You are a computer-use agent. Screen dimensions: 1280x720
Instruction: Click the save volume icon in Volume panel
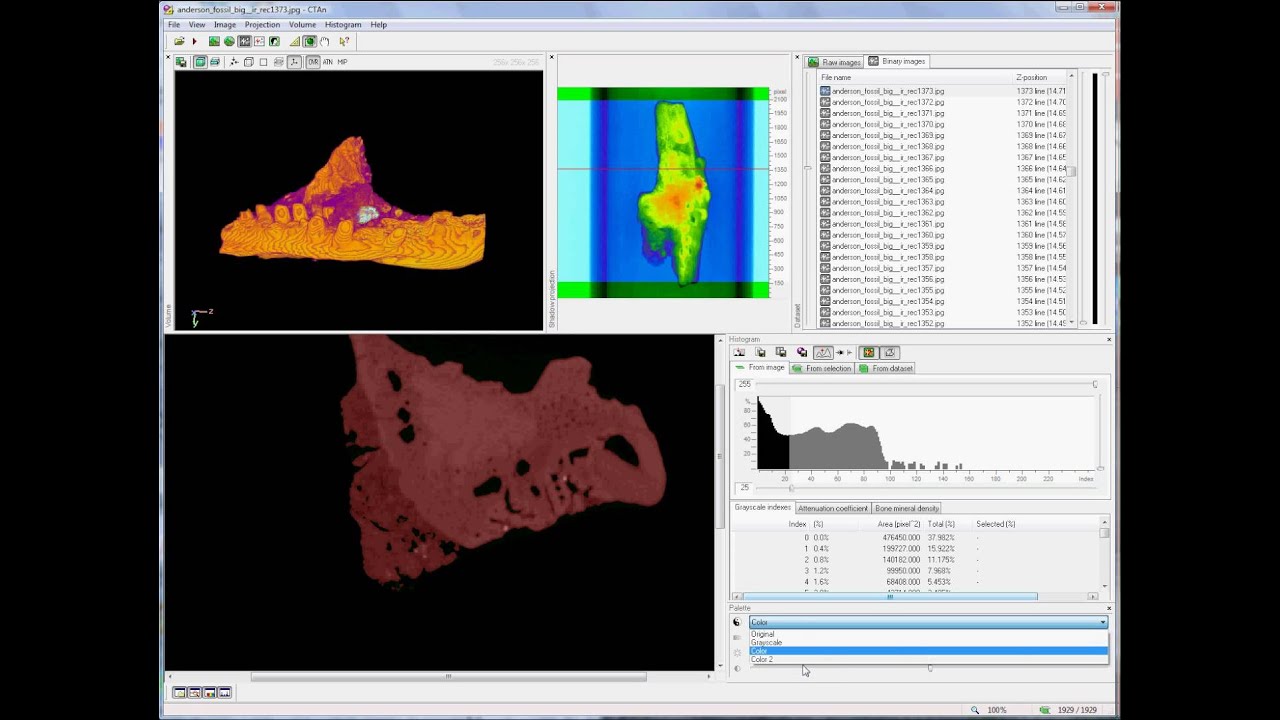[181, 62]
